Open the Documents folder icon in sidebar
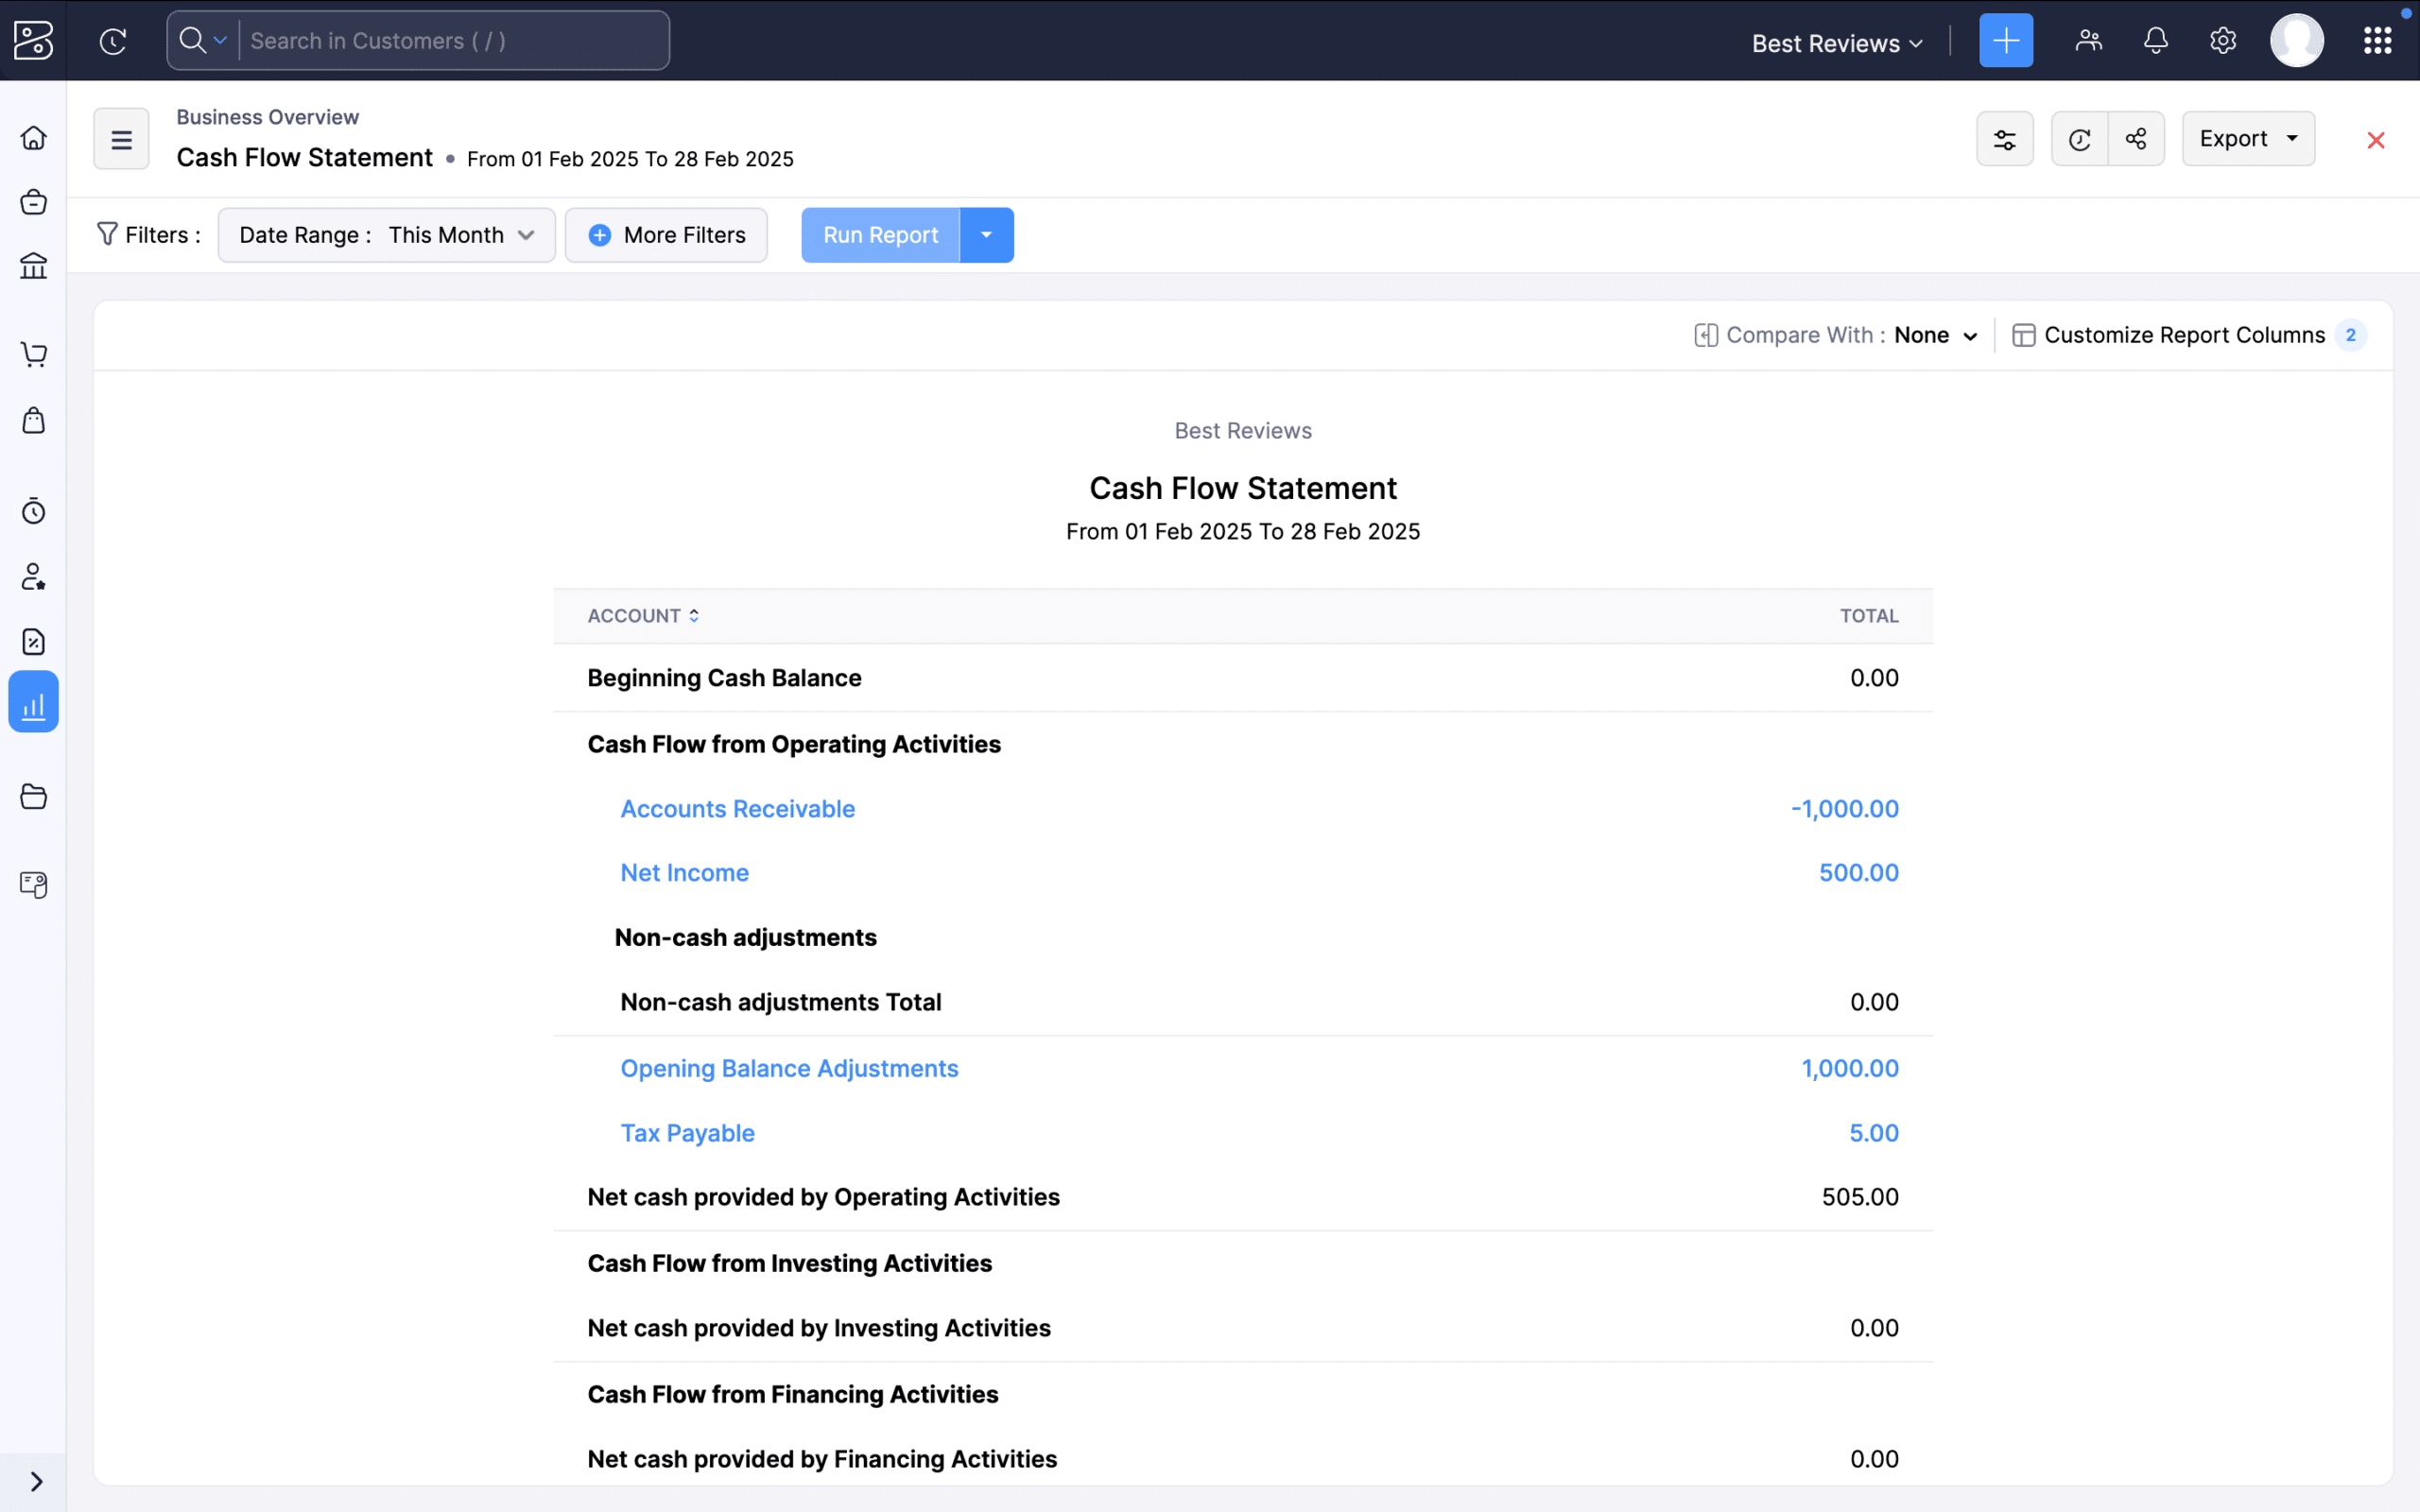 pos(33,795)
